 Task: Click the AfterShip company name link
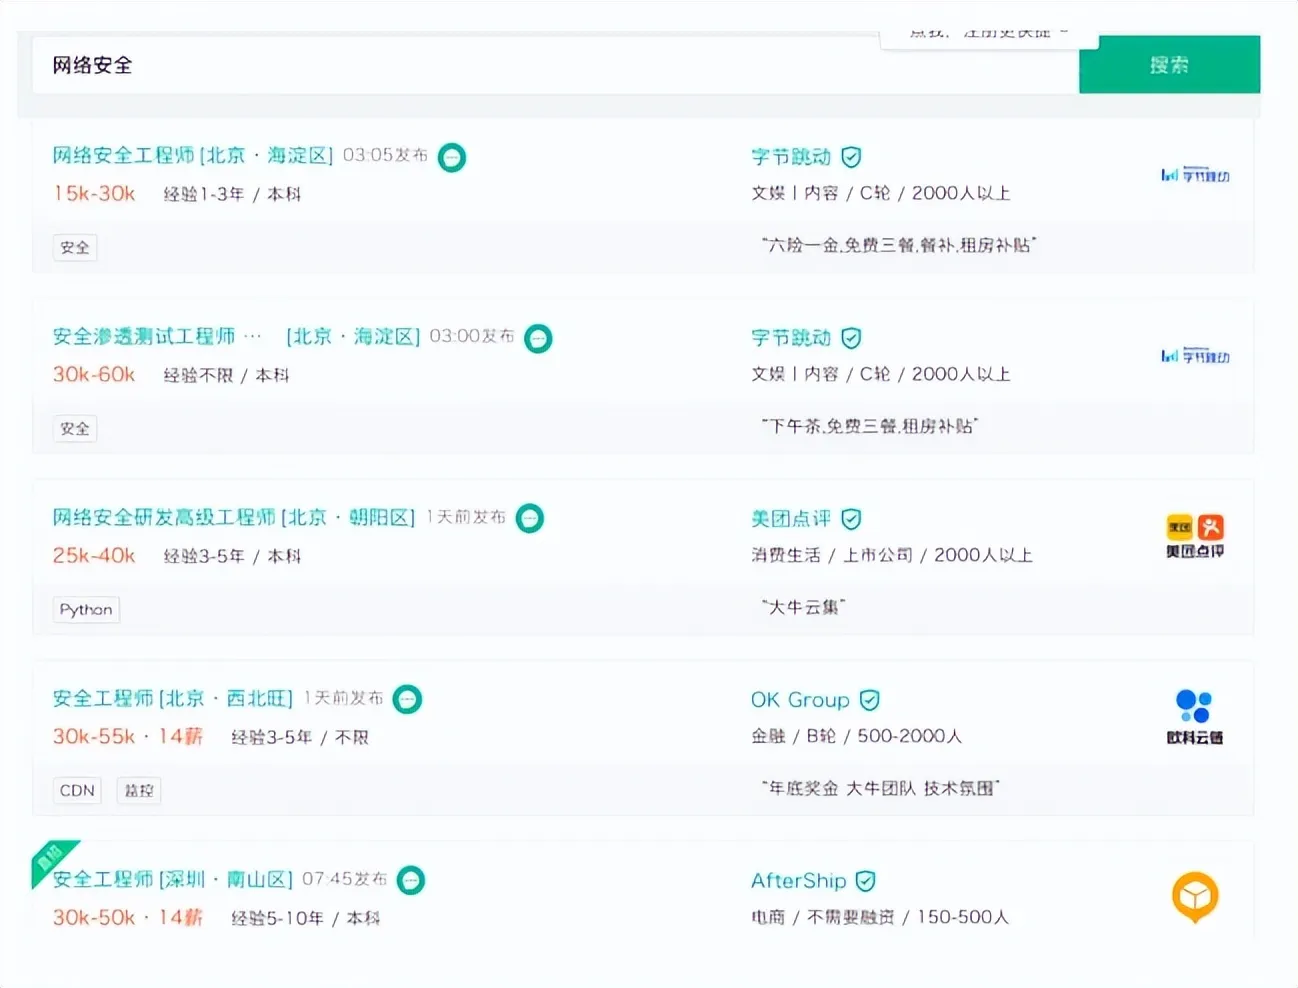coord(798,881)
